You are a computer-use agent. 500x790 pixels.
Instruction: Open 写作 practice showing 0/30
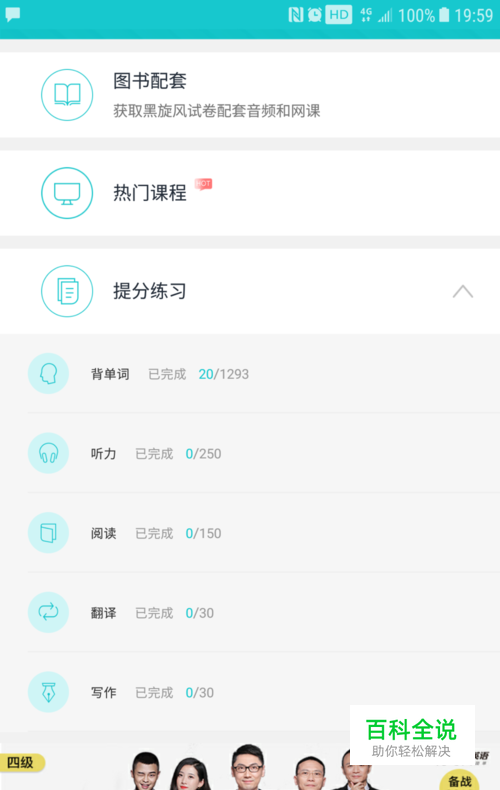(250, 692)
